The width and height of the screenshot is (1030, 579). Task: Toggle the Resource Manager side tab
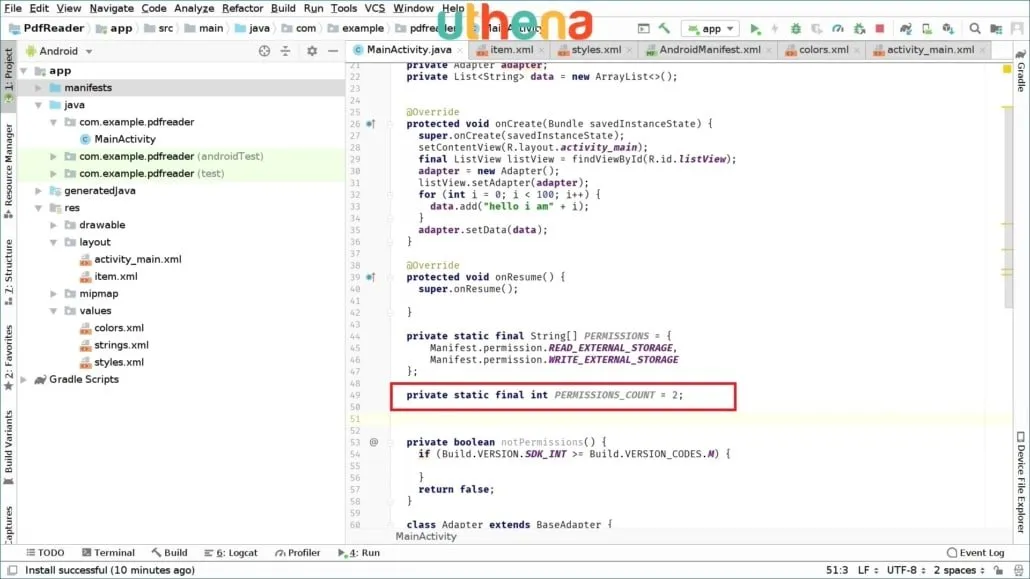9,170
